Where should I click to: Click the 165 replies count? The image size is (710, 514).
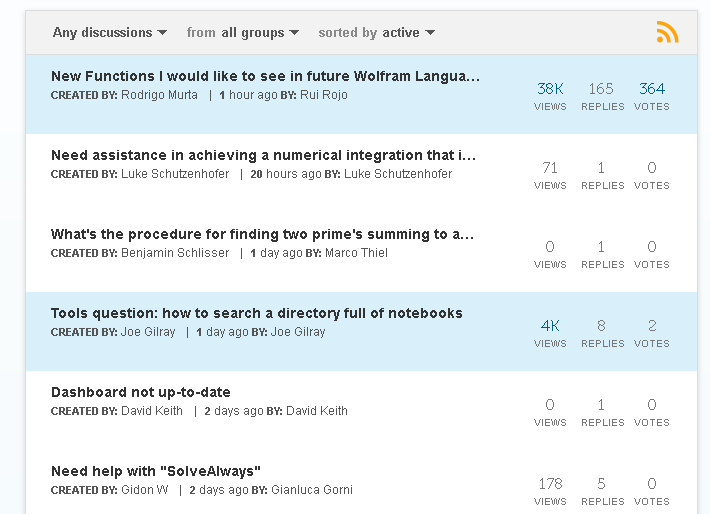click(601, 89)
